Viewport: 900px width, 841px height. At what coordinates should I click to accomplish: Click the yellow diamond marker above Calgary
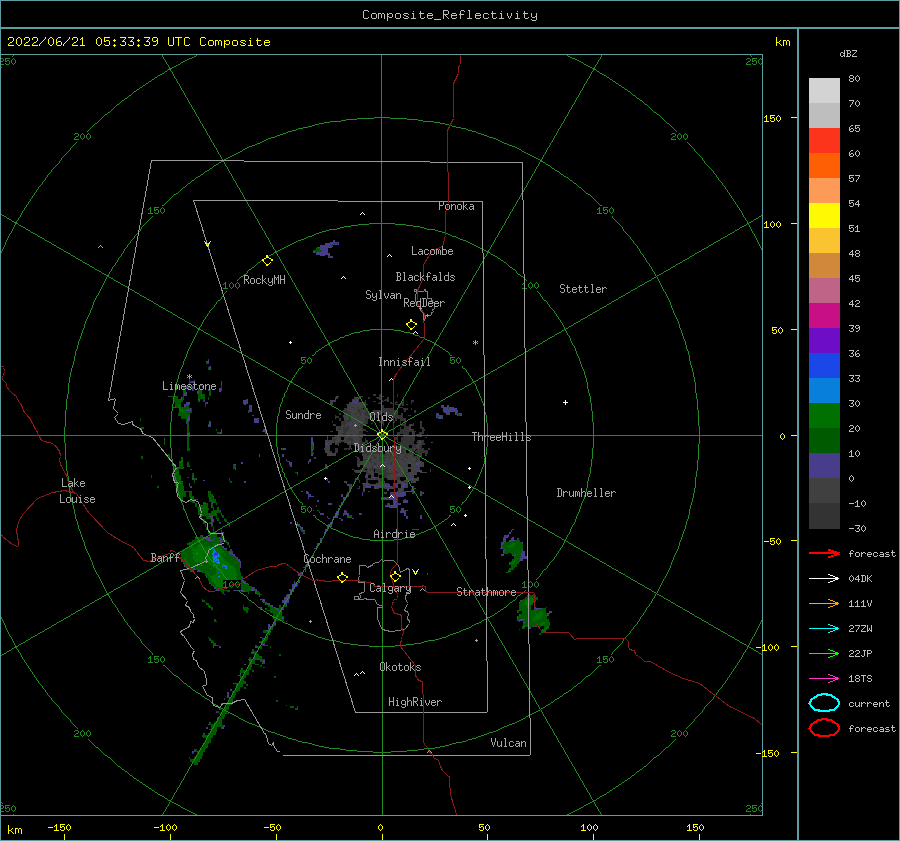395,576
